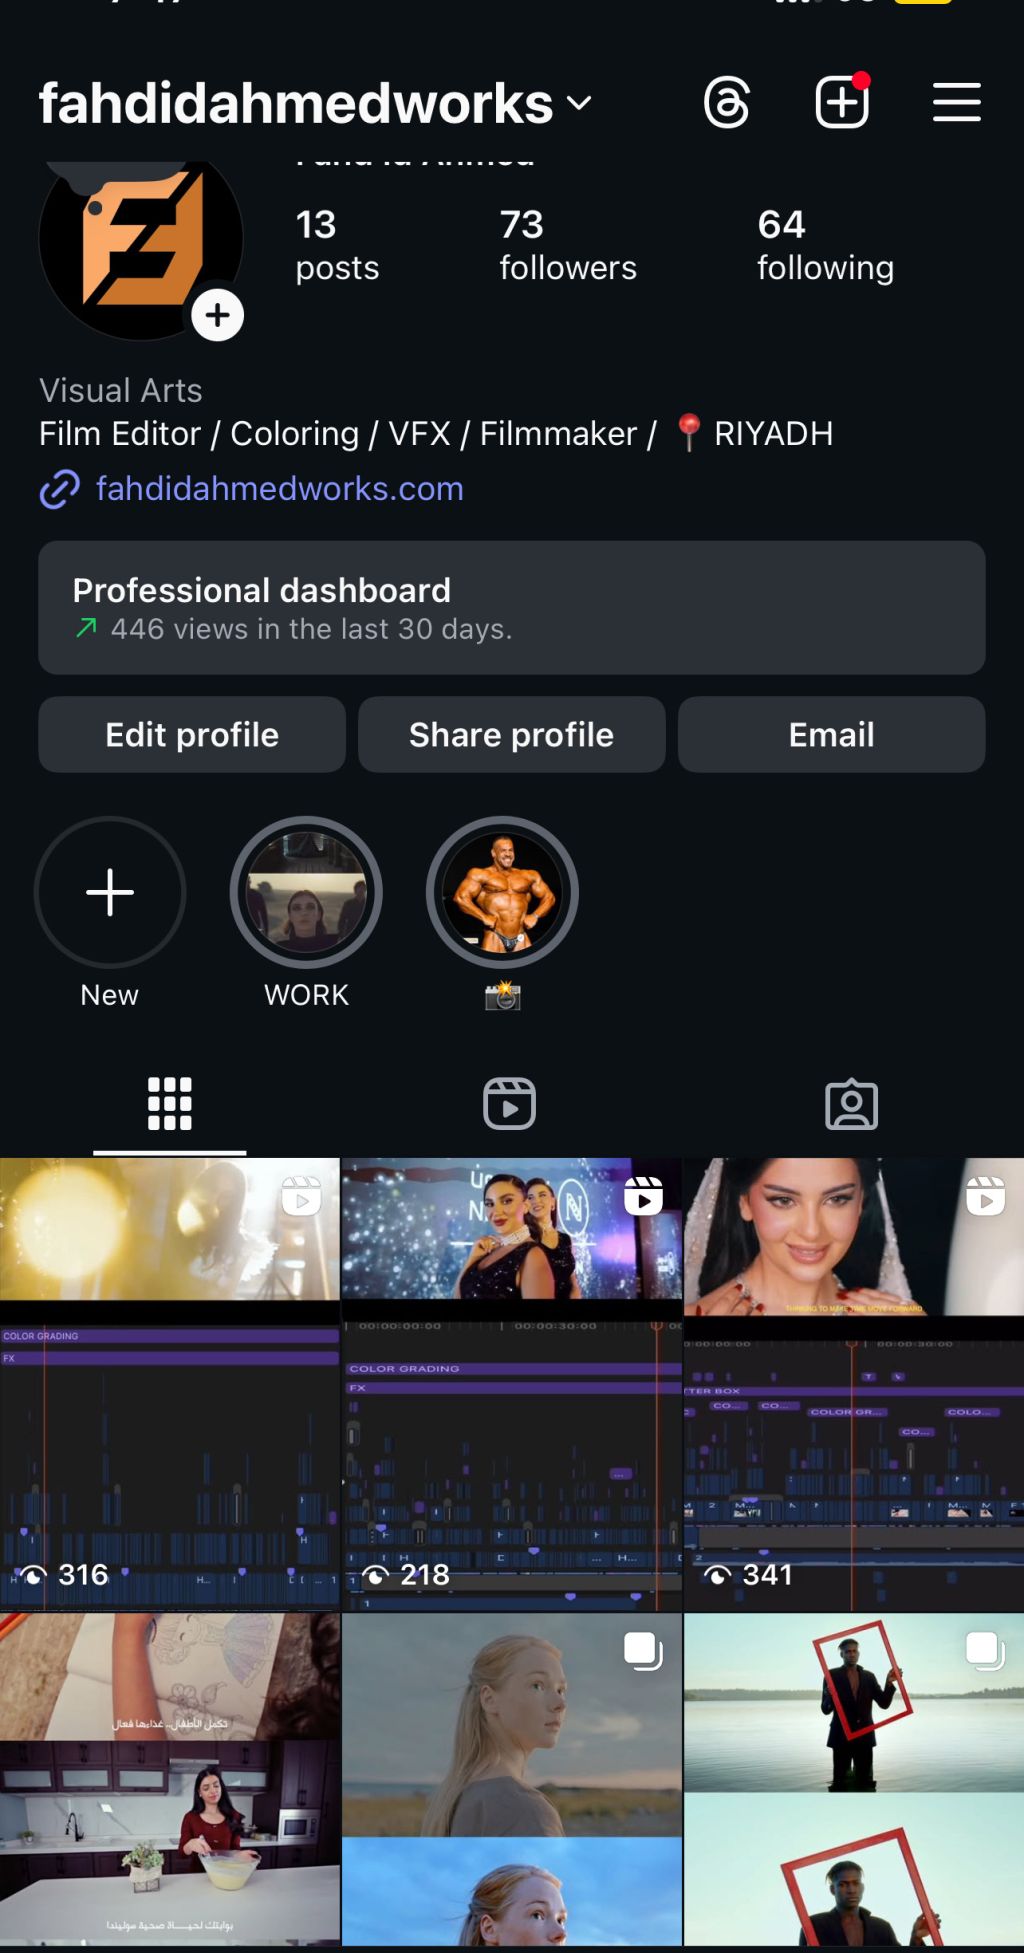Viewport: 1024px width, 1953px height.
Task: Tap the create new post plus icon
Action: click(842, 102)
